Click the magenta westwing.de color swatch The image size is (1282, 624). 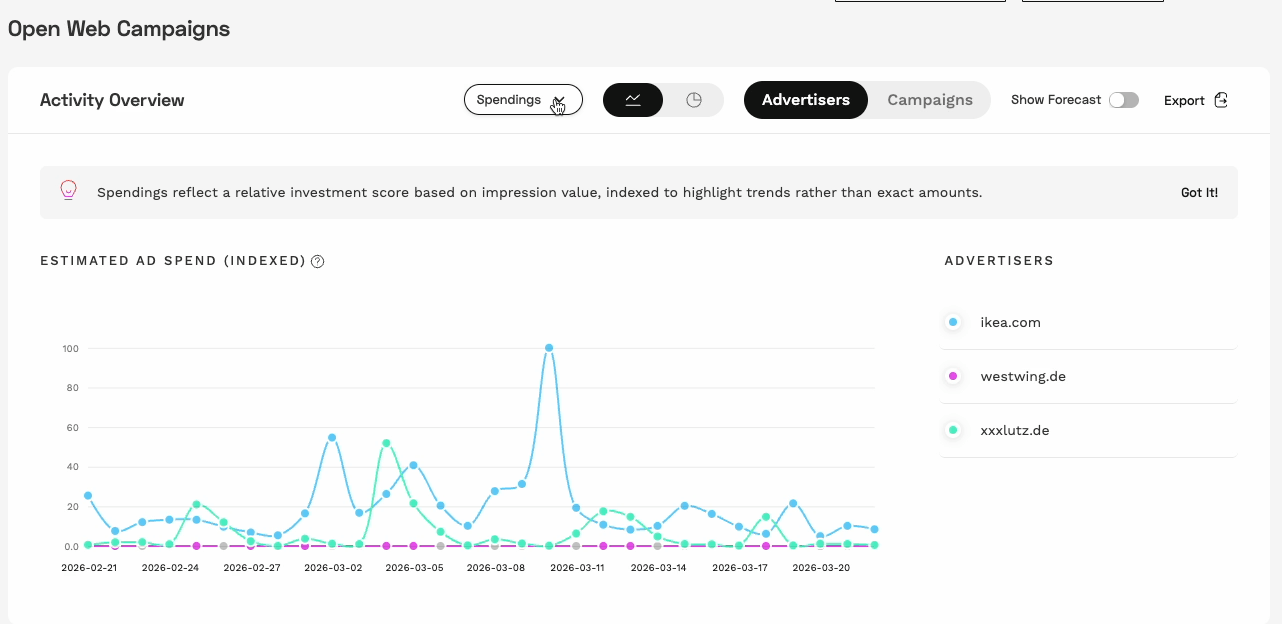(x=951, y=376)
